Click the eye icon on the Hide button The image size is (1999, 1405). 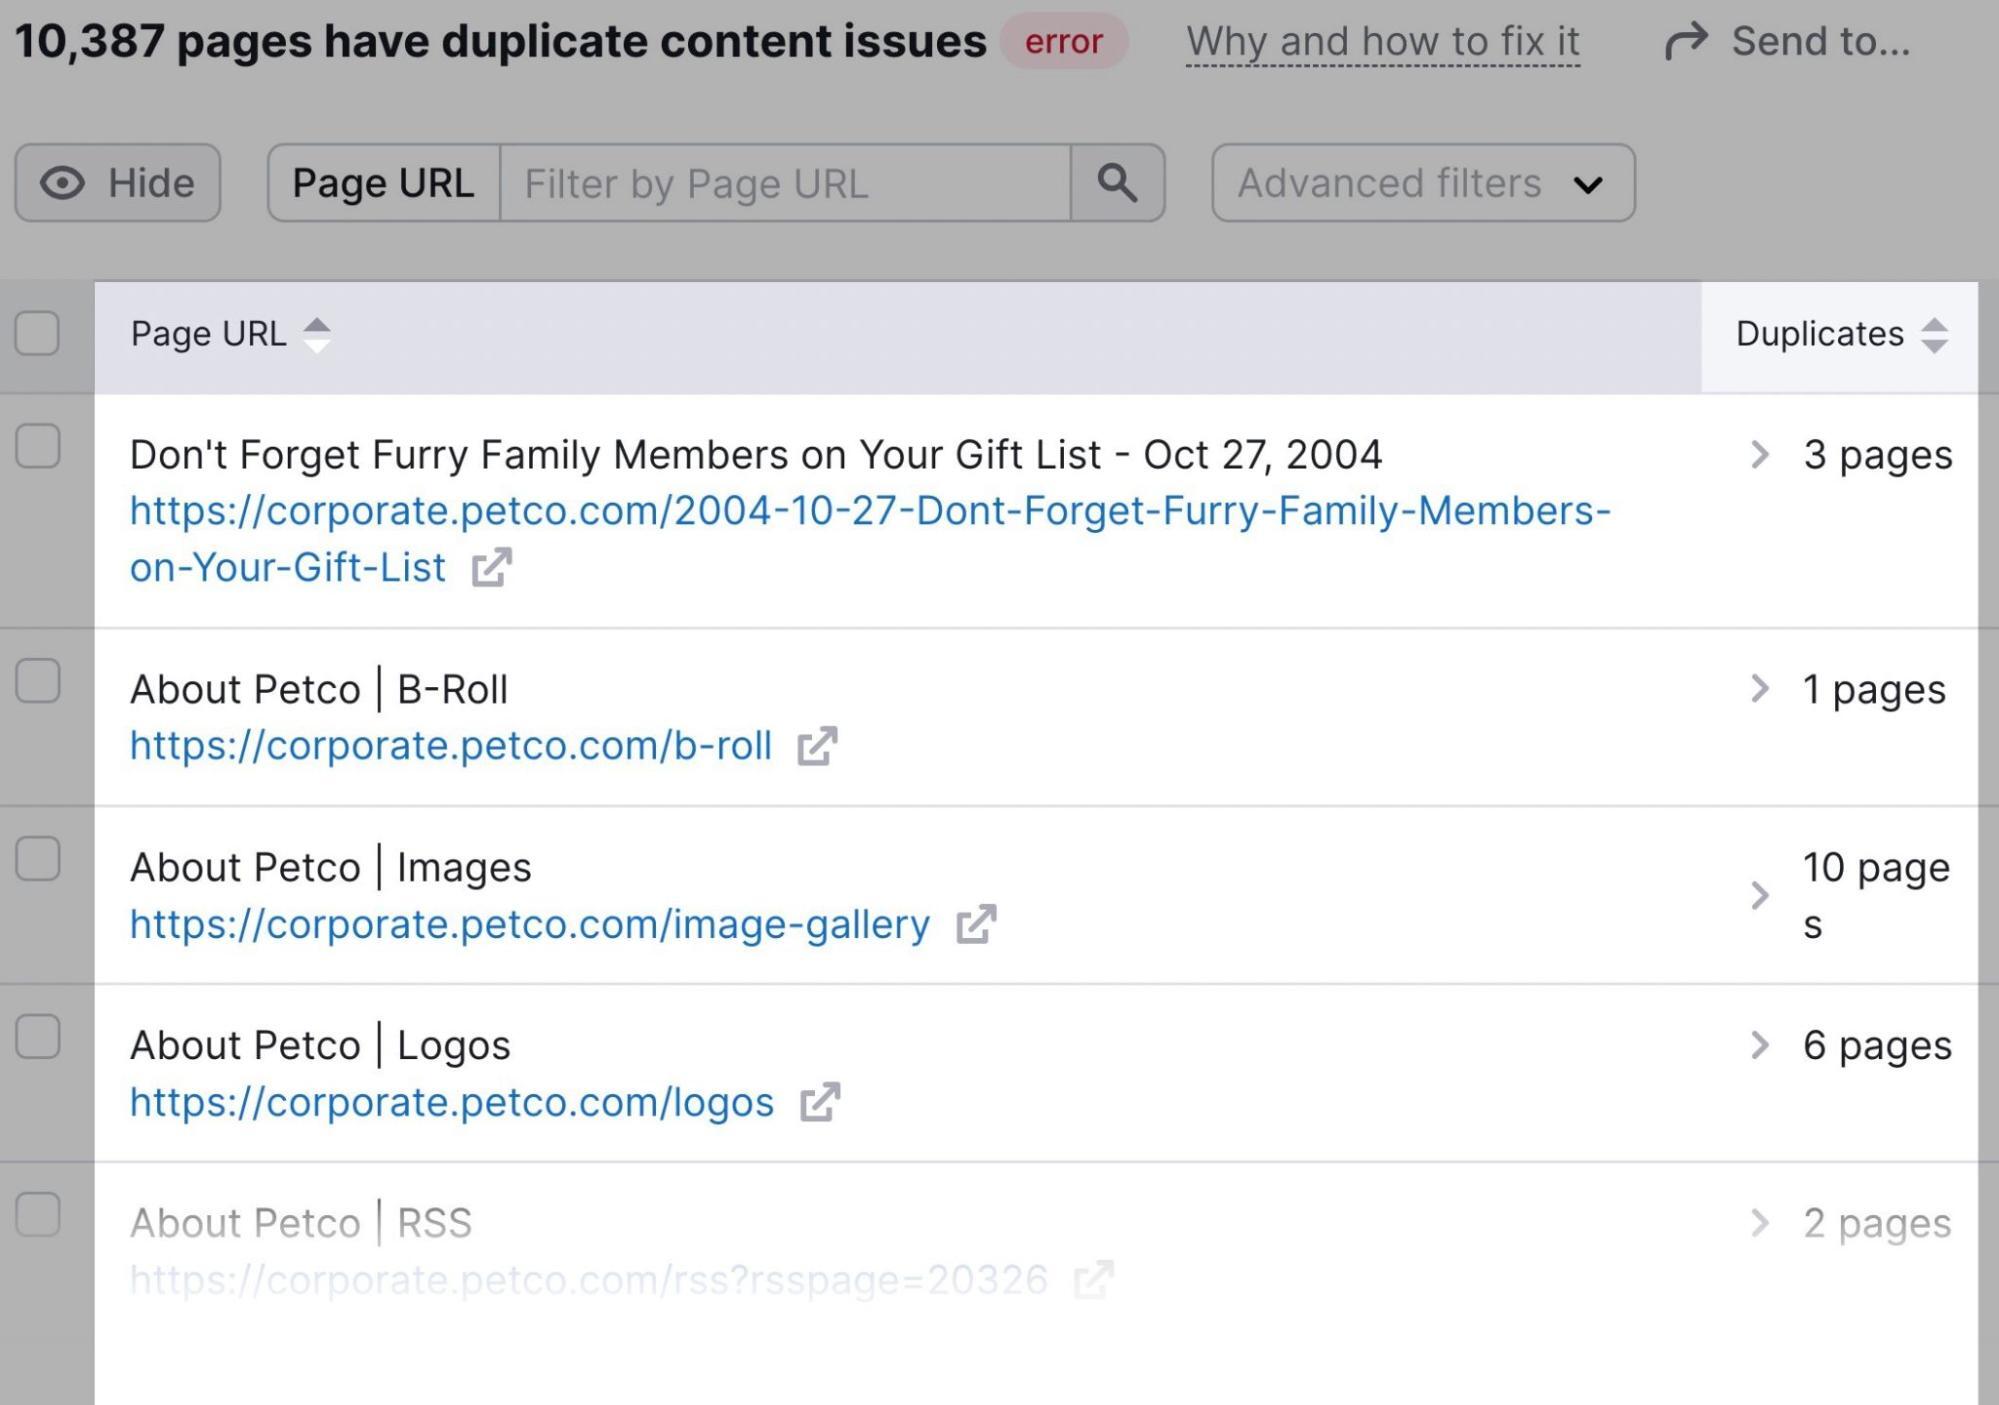click(65, 183)
